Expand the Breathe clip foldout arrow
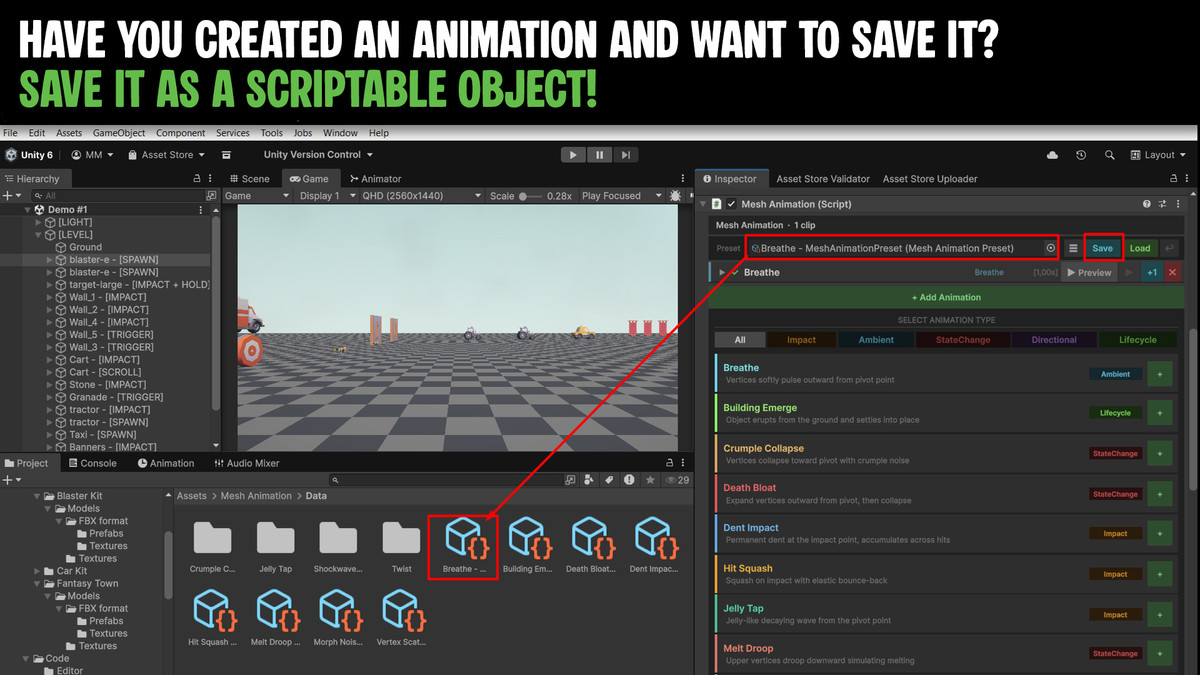The height and width of the screenshot is (675, 1200). (x=722, y=272)
